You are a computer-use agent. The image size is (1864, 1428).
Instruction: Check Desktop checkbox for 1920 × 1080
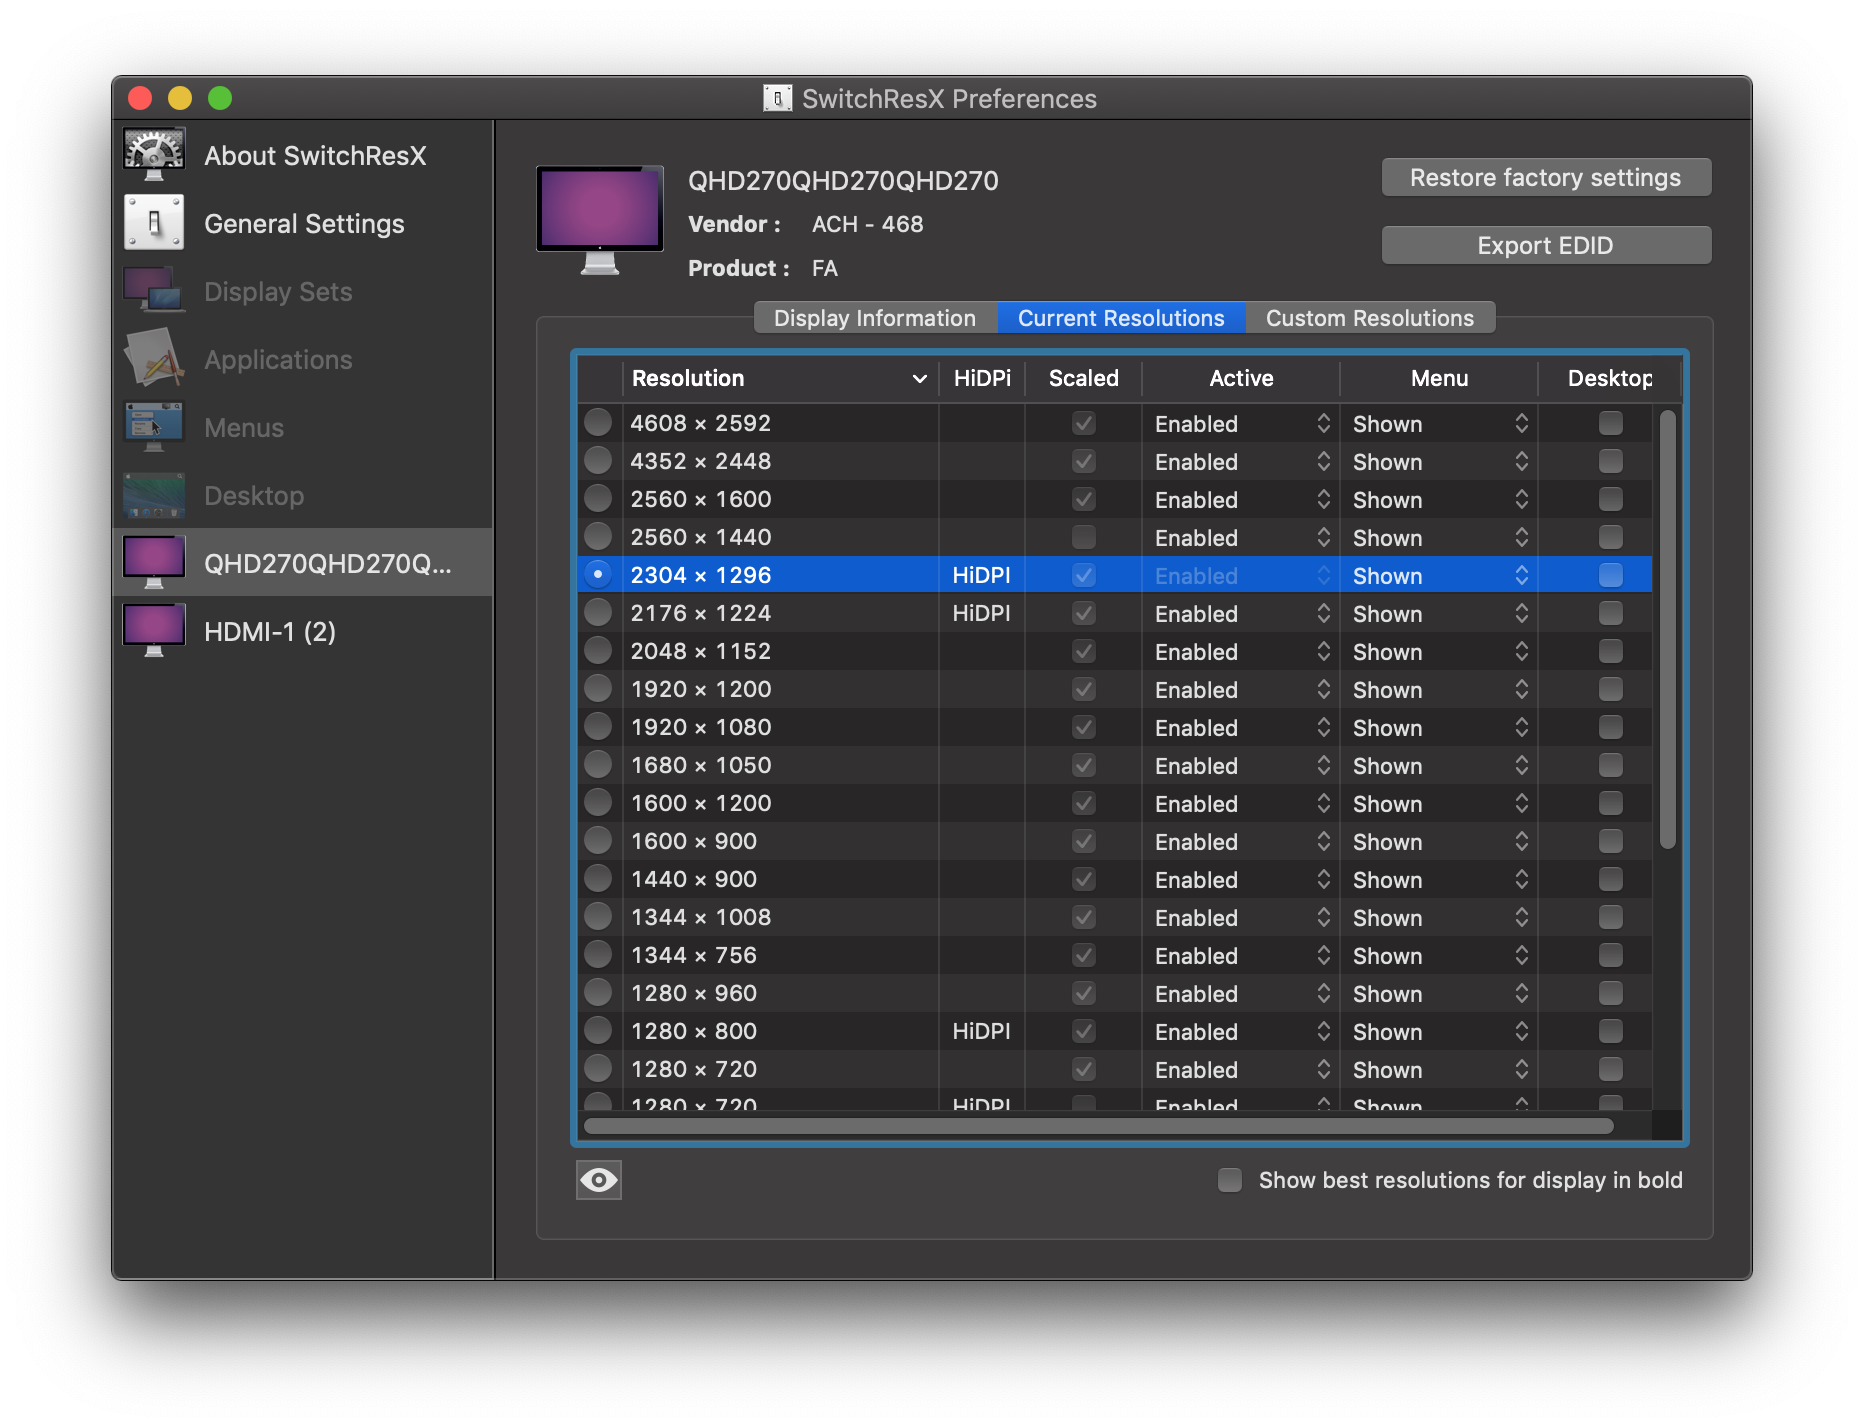point(1611,727)
